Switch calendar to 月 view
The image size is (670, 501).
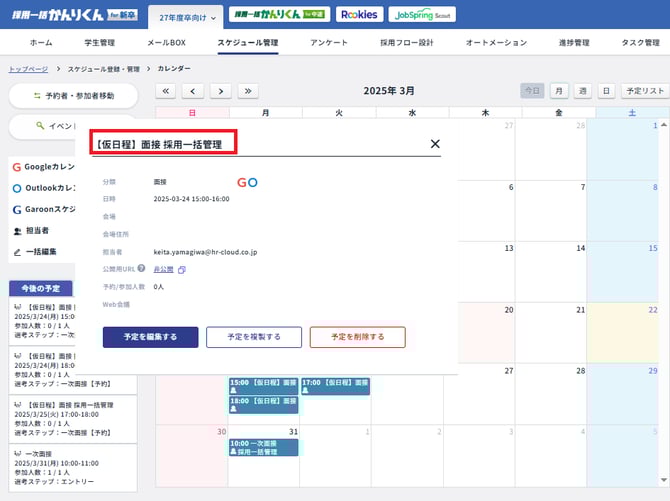tap(560, 91)
